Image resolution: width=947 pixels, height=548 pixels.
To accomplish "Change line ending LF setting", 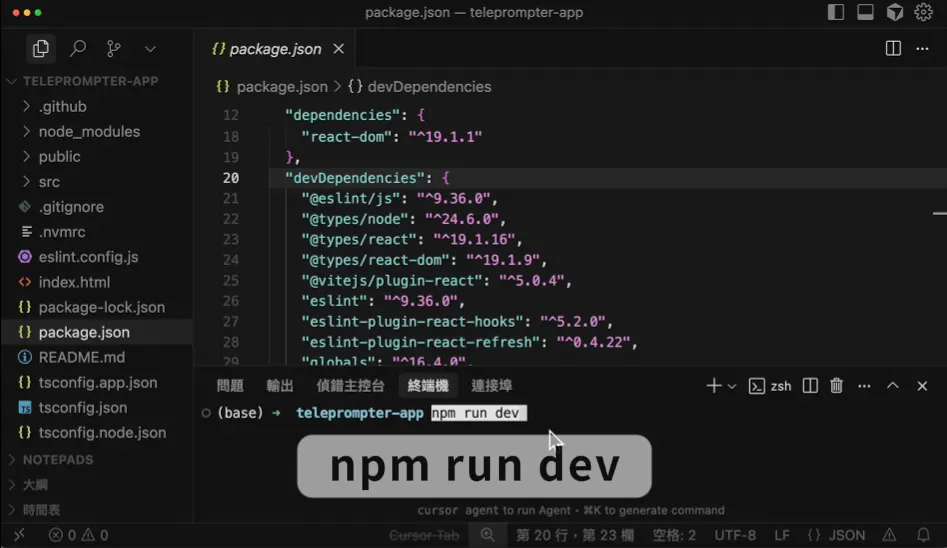I will pyautogui.click(x=782, y=535).
